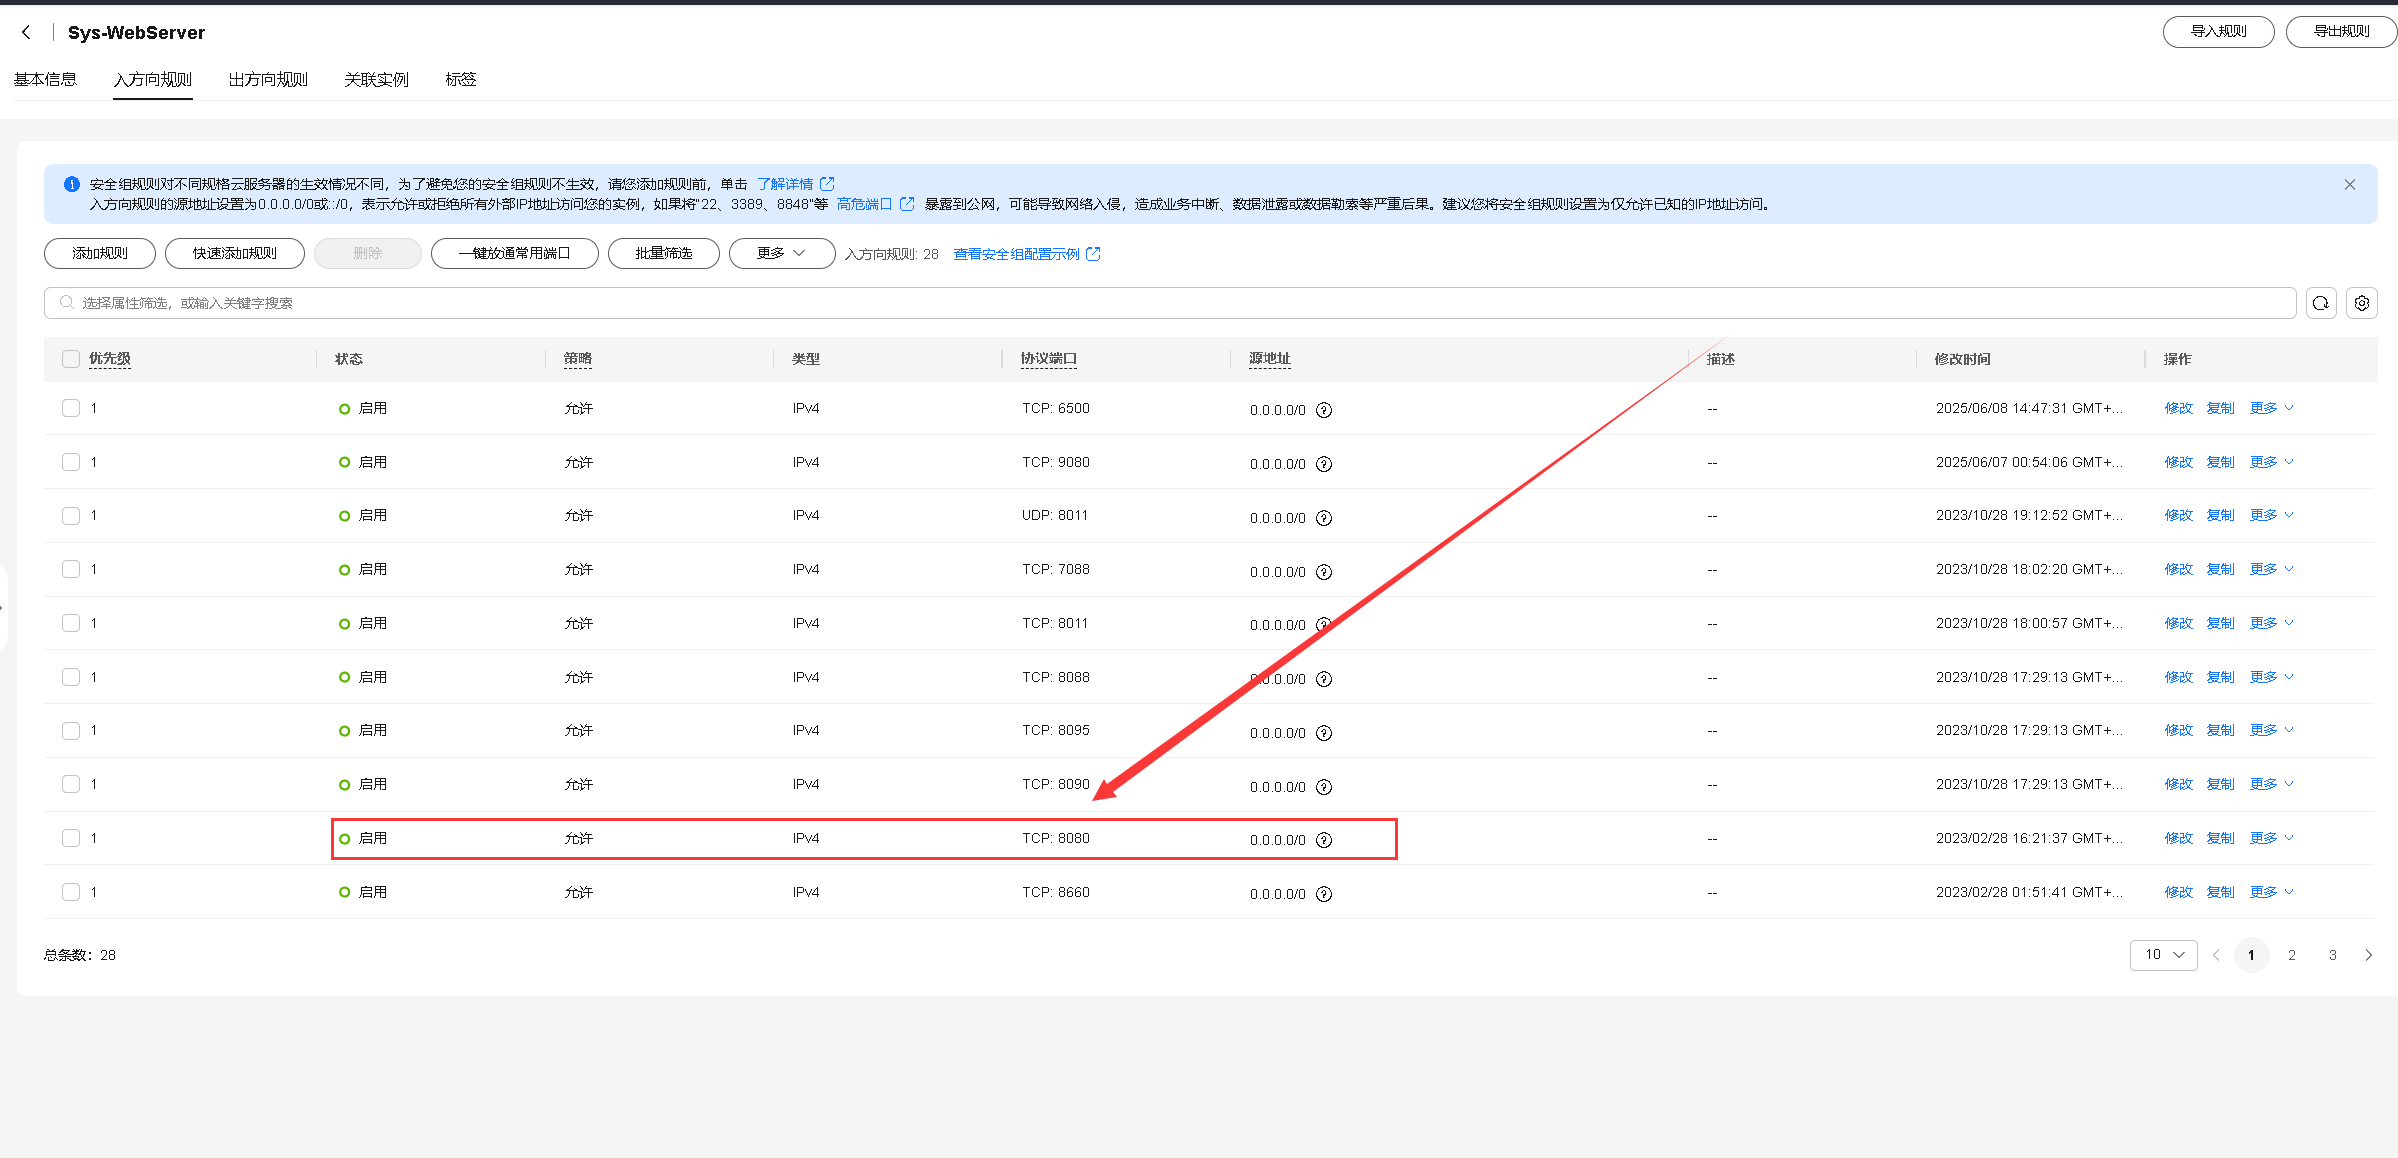Screen dimensions: 2398x1158
Task: Open table settings gear icon
Action: click(2362, 303)
